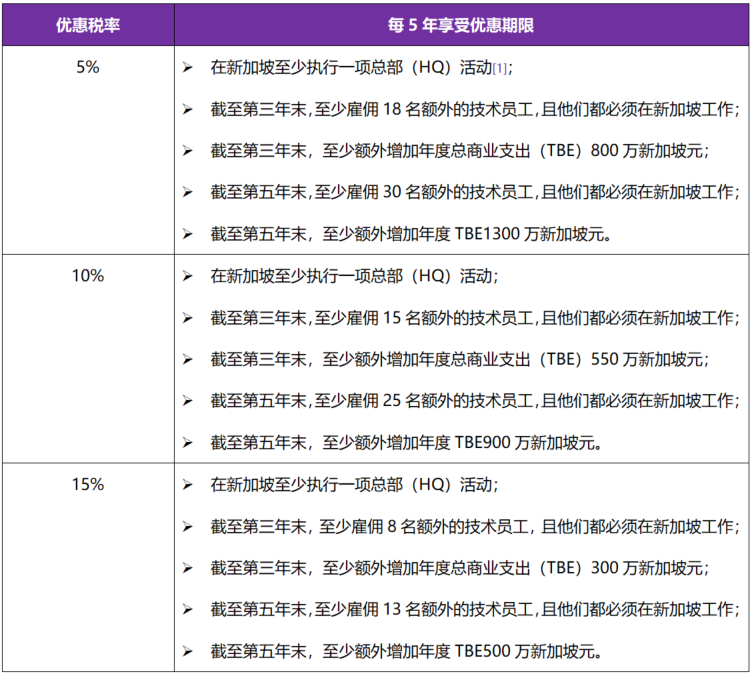Click the line about TBE 550 万新加坡元

pyautogui.click(x=459, y=359)
